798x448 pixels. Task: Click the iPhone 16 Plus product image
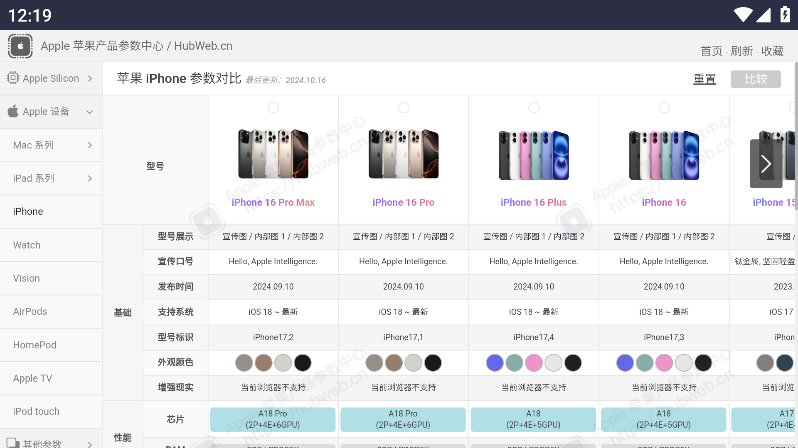pos(534,155)
